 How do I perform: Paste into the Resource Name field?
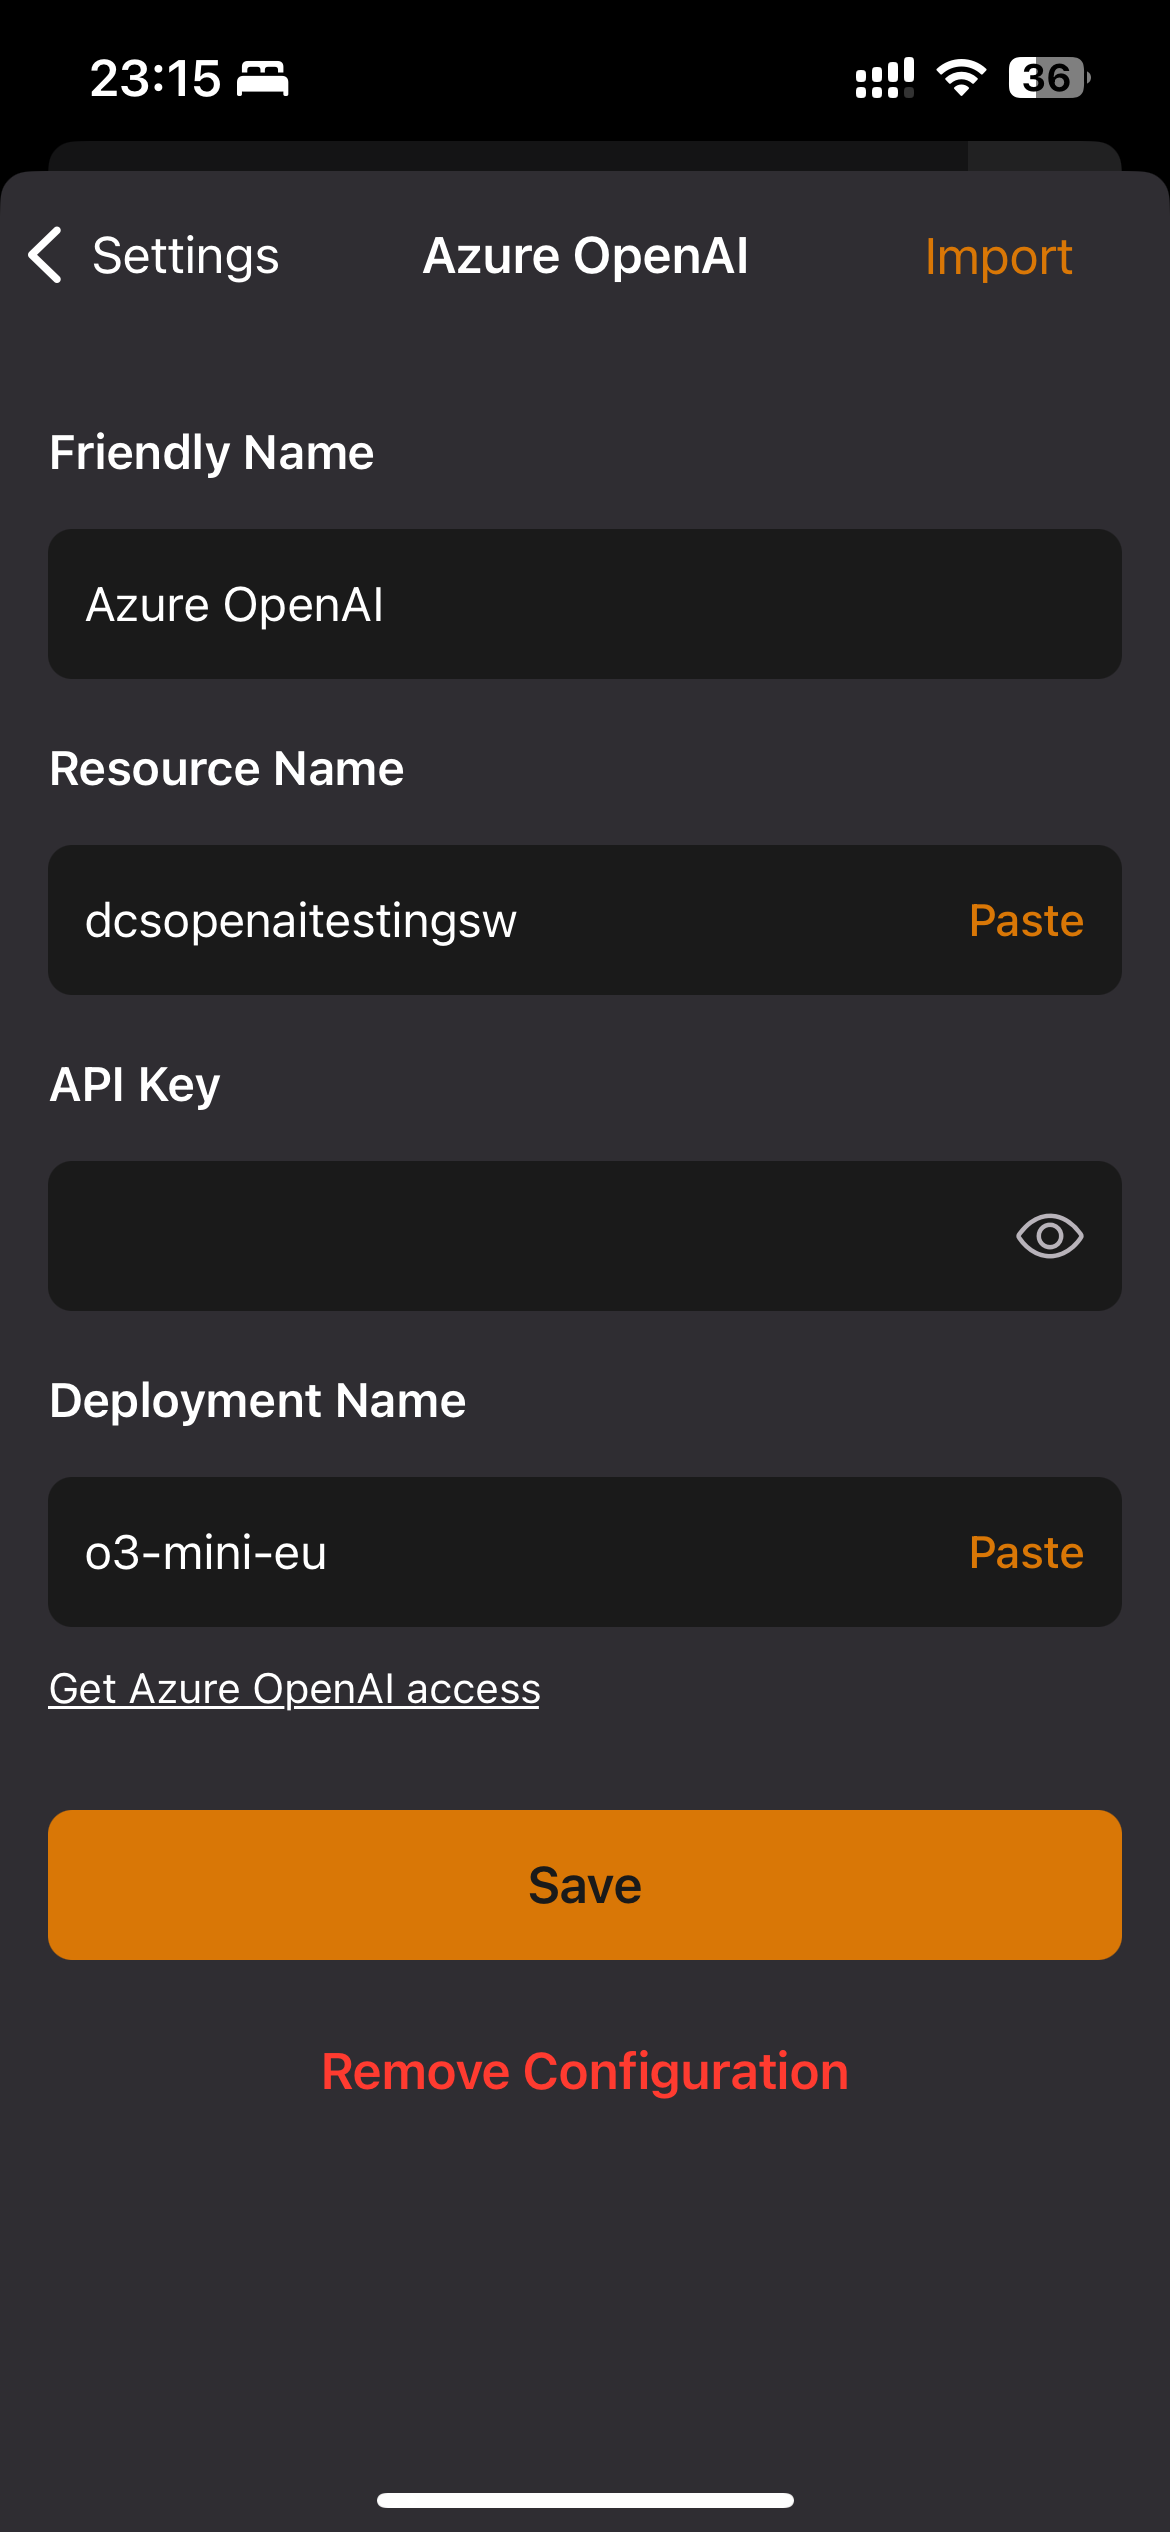tap(1026, 920)
